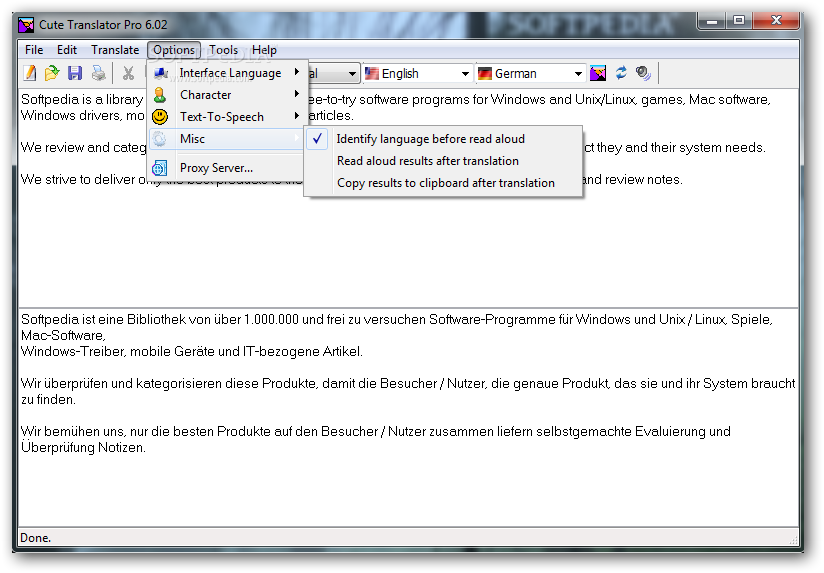This screenshot has height=573, width=824.
Task: Open the Edit menu
Action: tap(67, 50)
